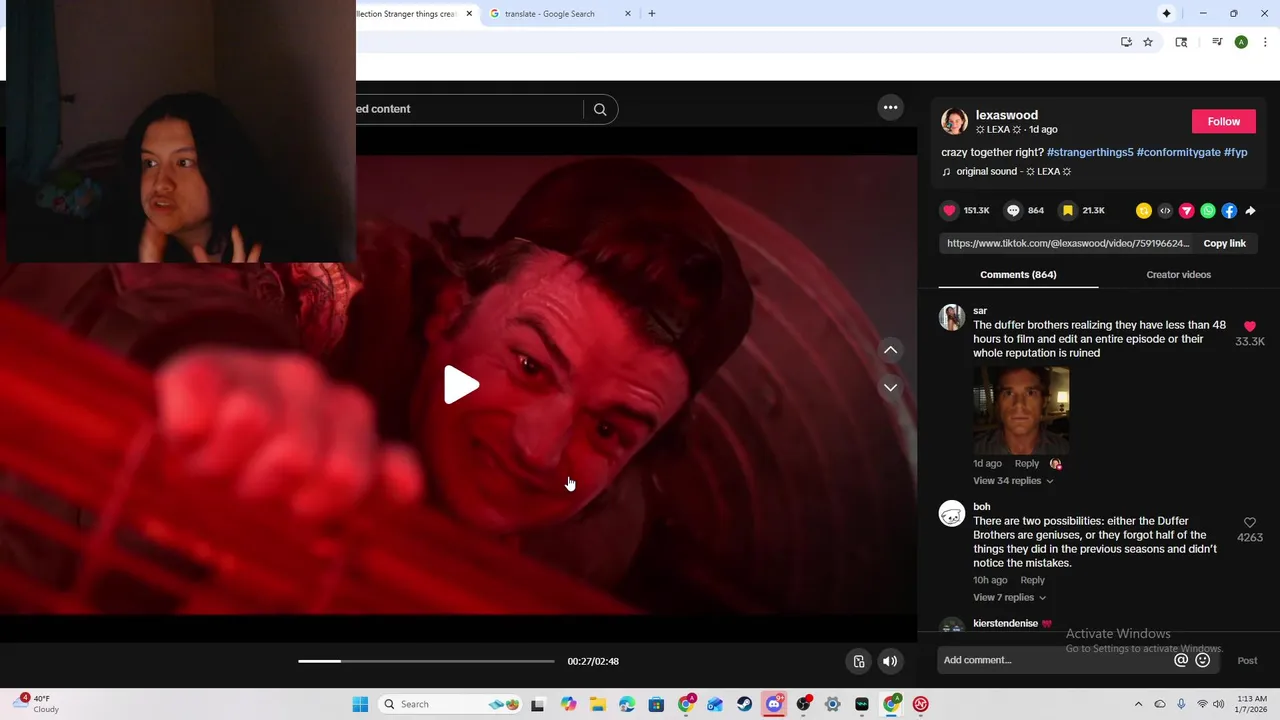Expand View 7 replies

[x=1010, y=597]
